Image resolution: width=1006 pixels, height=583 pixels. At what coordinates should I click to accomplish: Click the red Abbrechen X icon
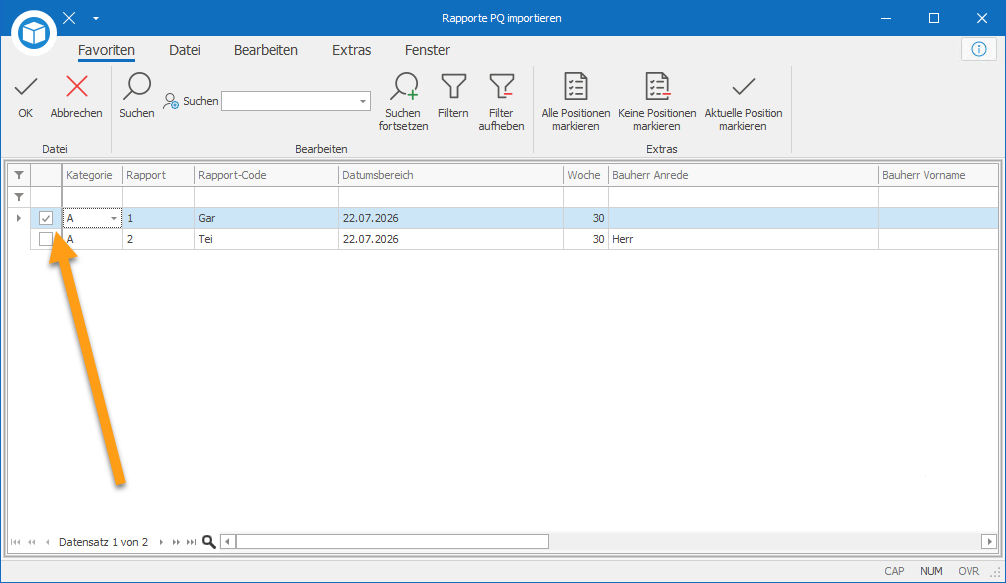click(77, 87)
